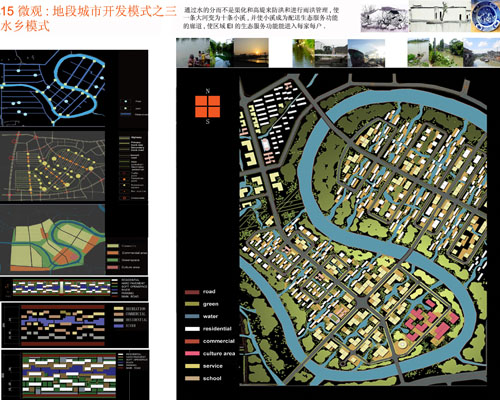Open the road network diagram with yellow dots
500x400 pixels.
coord(53,166)
